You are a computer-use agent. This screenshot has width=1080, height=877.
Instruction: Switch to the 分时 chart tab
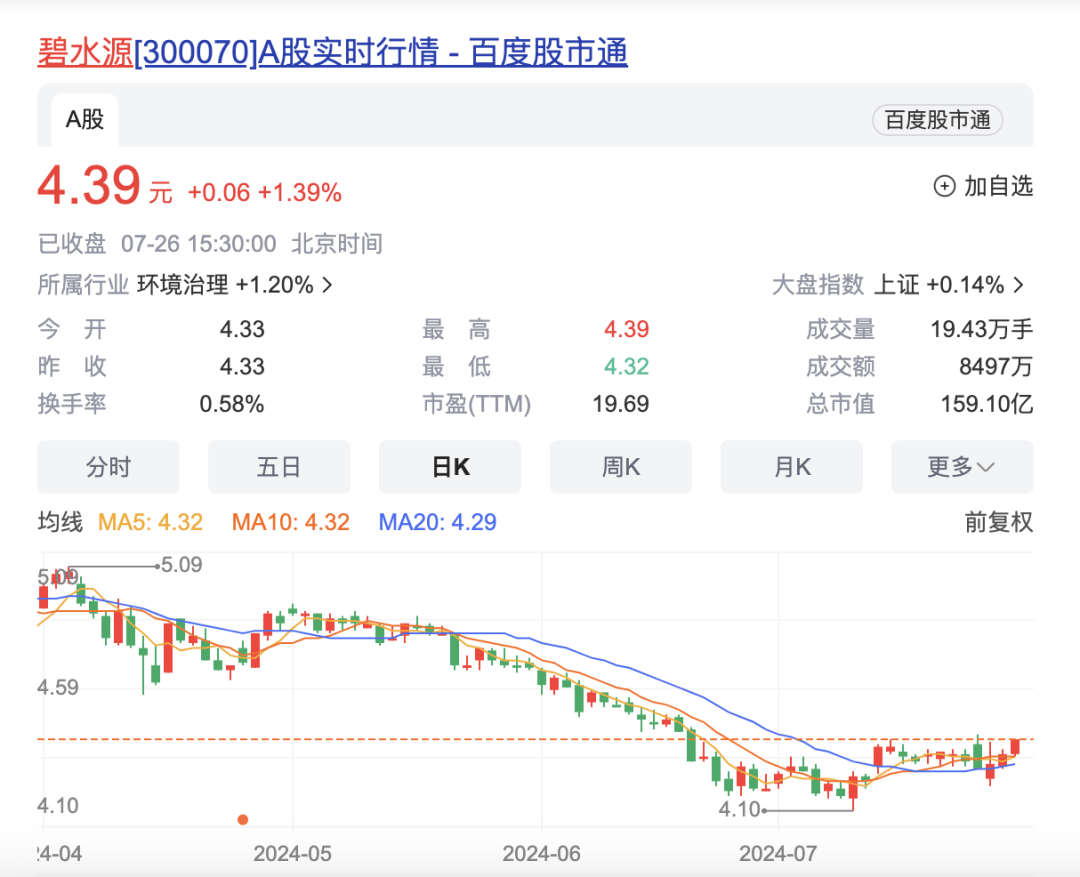108,467
